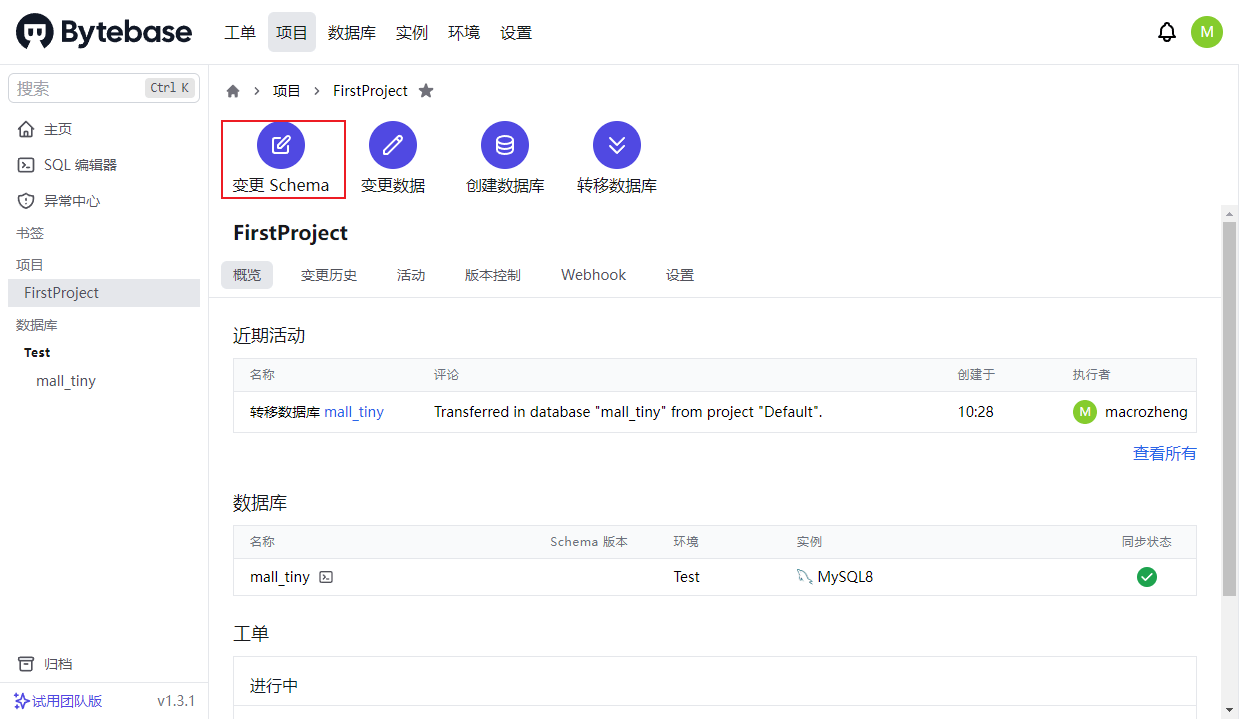Click the 10:28 creation time cell

[x=976, y=412]
